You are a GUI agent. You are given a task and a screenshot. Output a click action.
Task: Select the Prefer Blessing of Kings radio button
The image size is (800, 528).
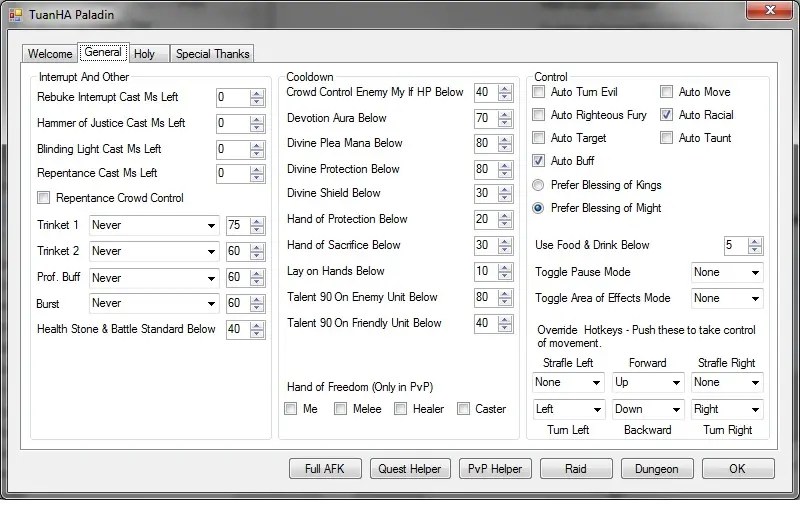tap(539, 185)
